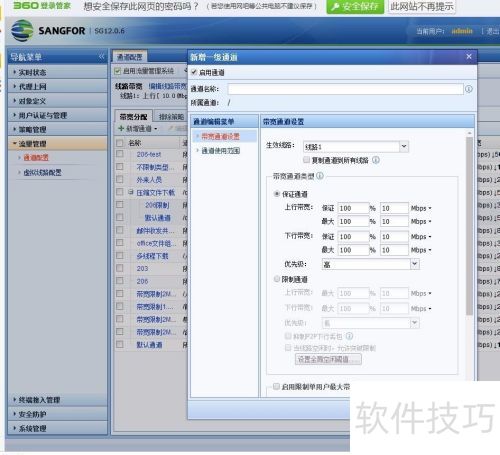Screen dimensions: 500x455
Task: Expand 代理上网 navigation item
Action: tap(57, 87)
